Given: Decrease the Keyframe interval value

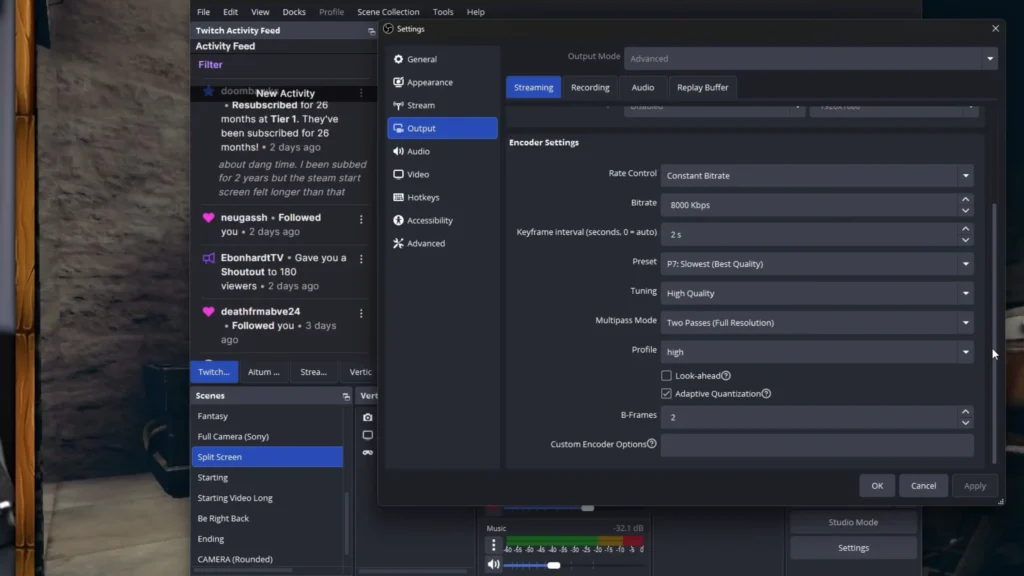Looking at the screenshot, I should tap(965, 240).
